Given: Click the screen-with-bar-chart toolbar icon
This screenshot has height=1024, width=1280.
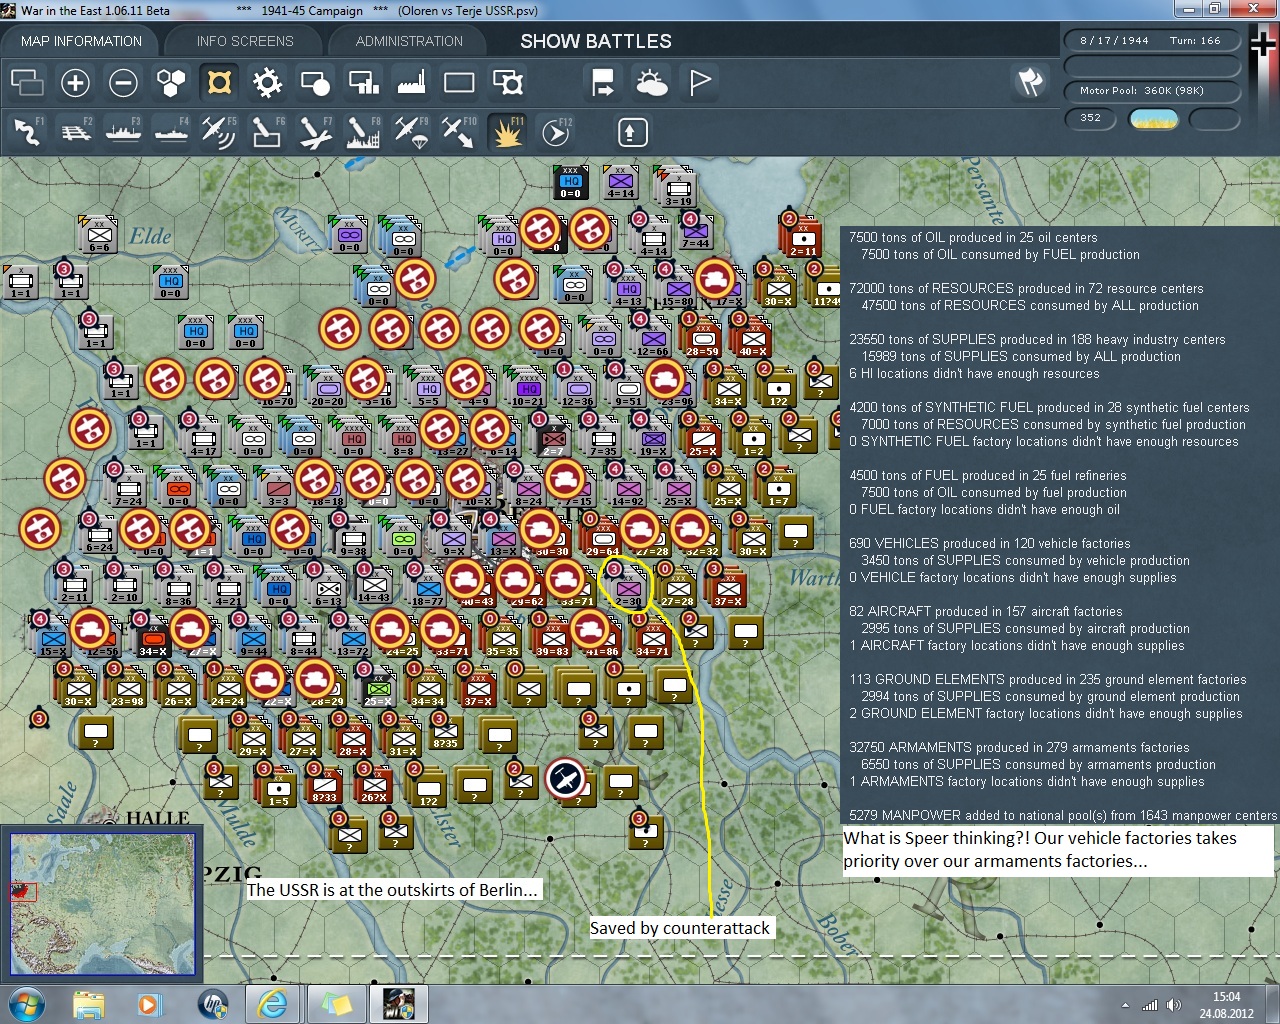Looking at the screenshot, I should tap(363, 82).
